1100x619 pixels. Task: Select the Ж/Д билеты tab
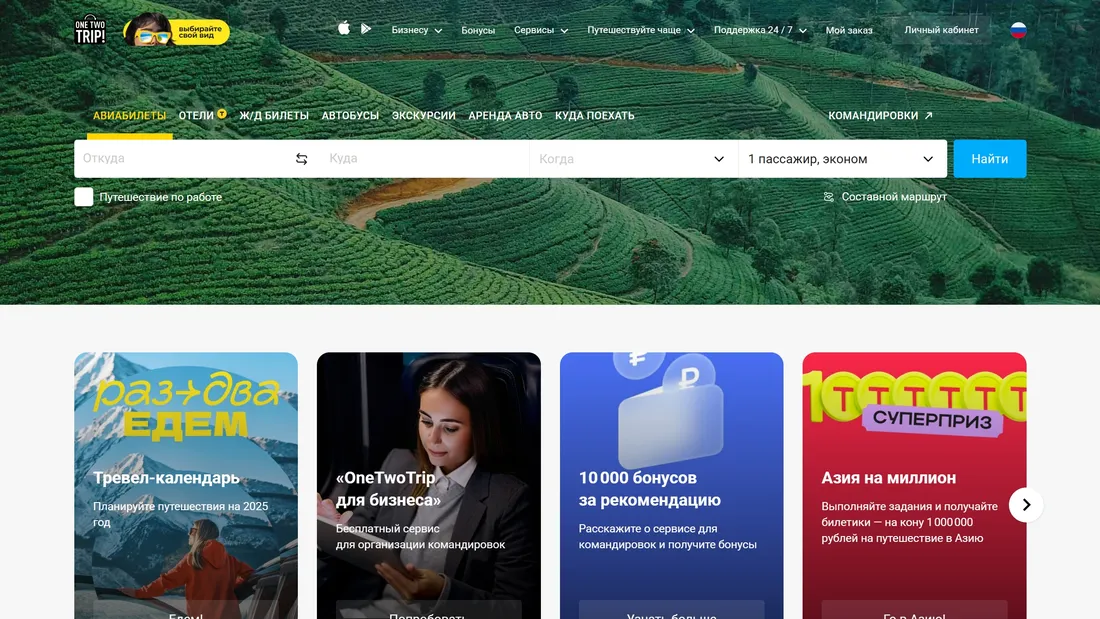pos(274,116)
